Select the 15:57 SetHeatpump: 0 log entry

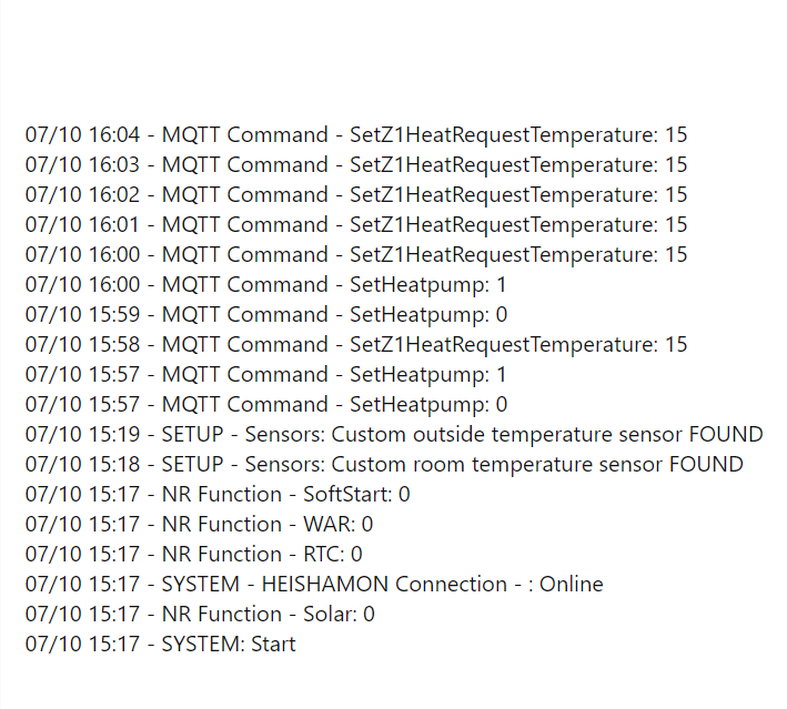pyautogui.click(x=266, y=405)
